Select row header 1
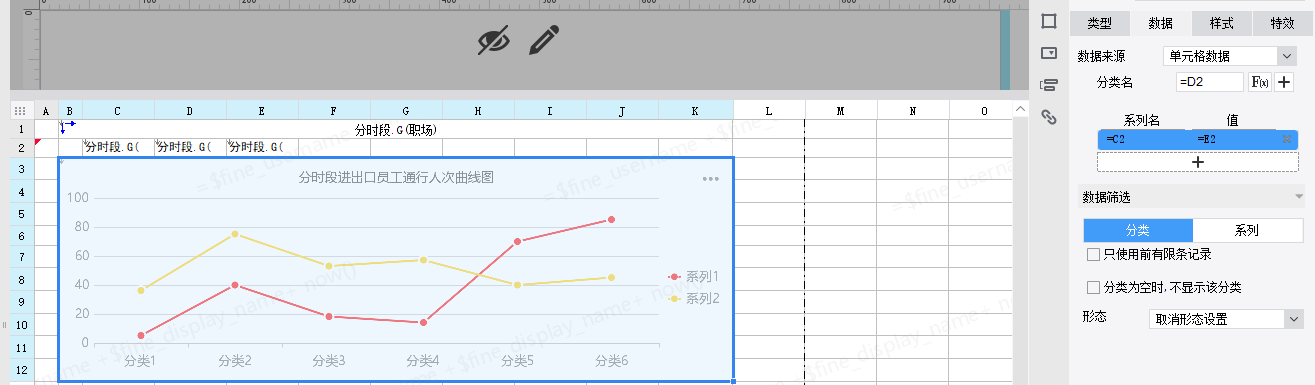The image size is (1315, 385). [22, 129]
